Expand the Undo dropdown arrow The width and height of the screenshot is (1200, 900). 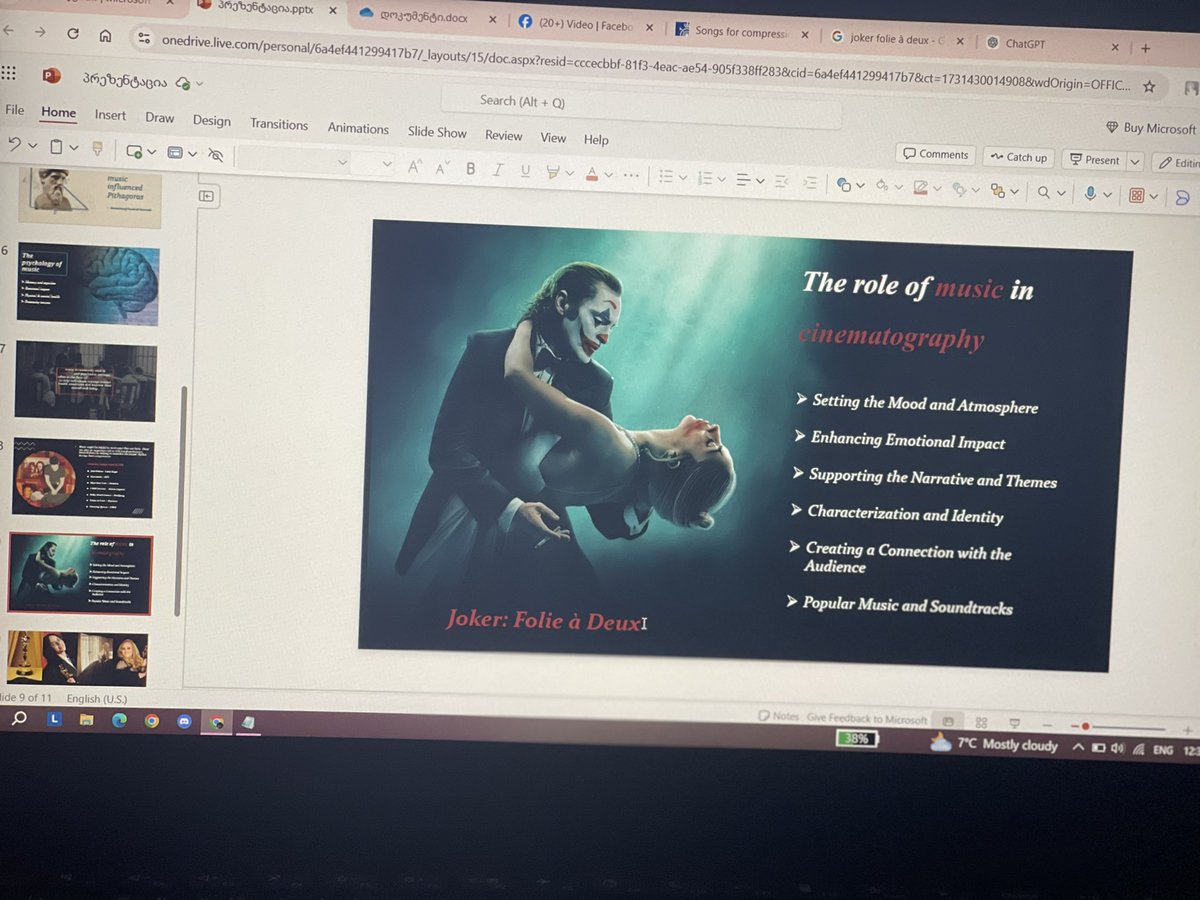[32, 147]
